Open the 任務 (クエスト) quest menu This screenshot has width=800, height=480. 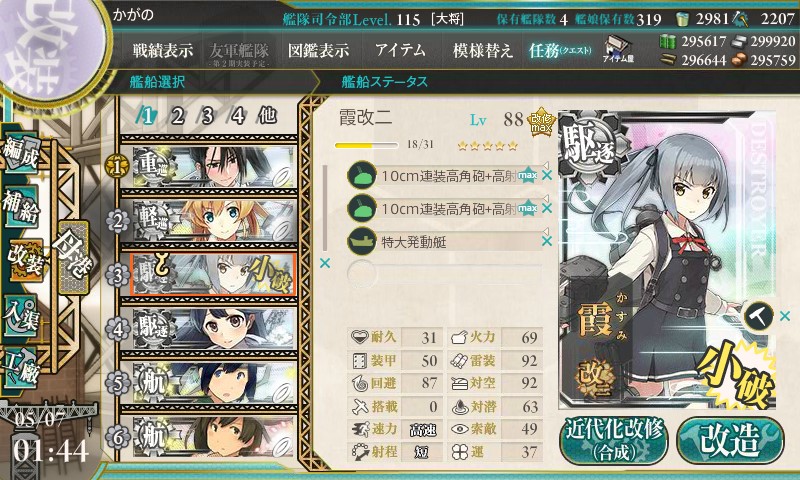(x=560, y=50)
